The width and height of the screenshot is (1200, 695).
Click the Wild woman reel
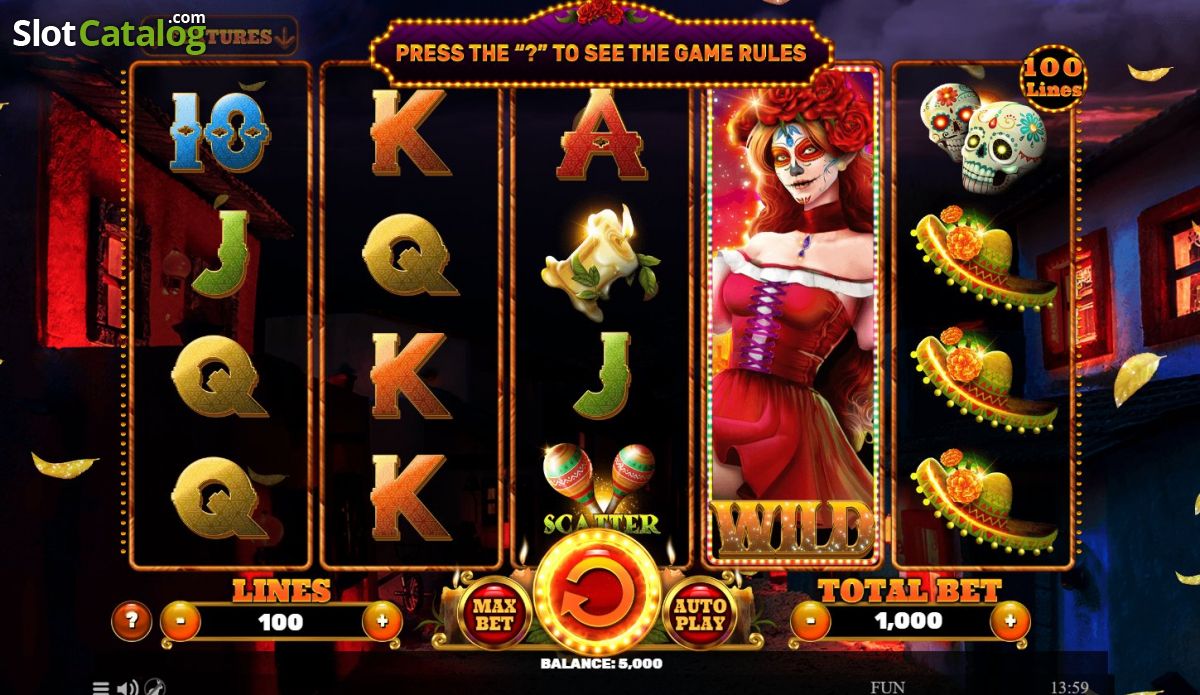tap(792, 315)
